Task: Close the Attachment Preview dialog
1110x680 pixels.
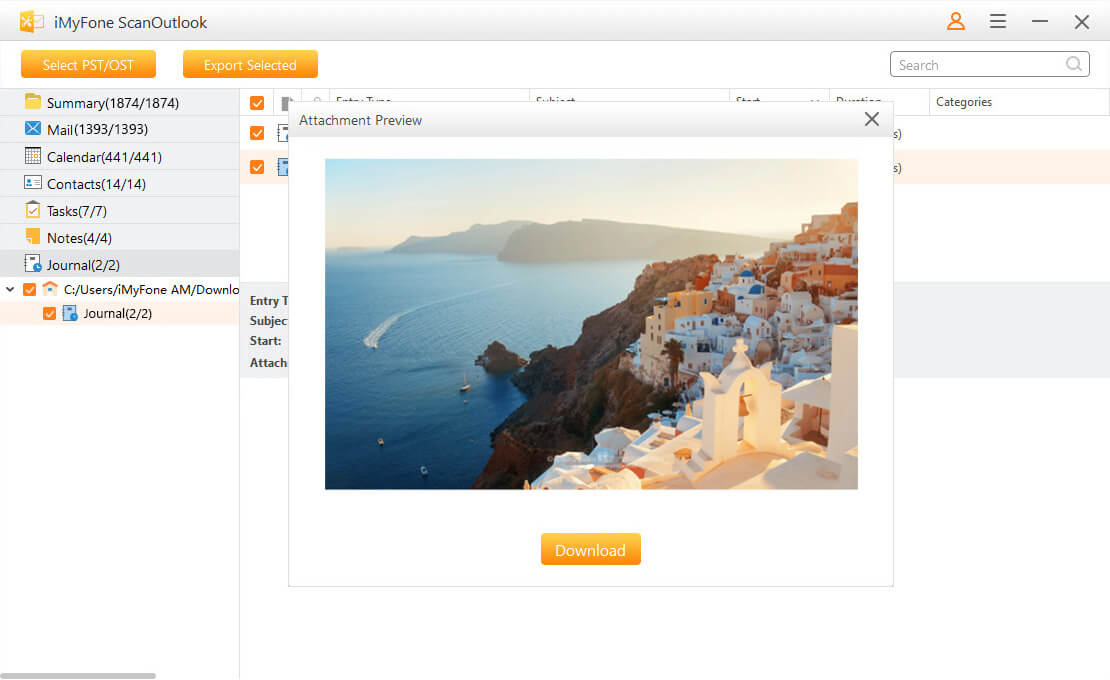Action: [871, 120]
